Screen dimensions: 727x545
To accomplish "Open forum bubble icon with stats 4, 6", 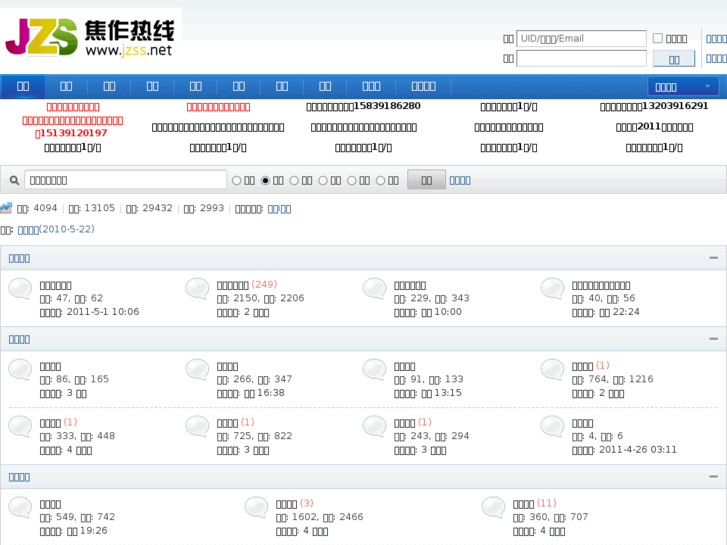I will click(x=553, y=426).
